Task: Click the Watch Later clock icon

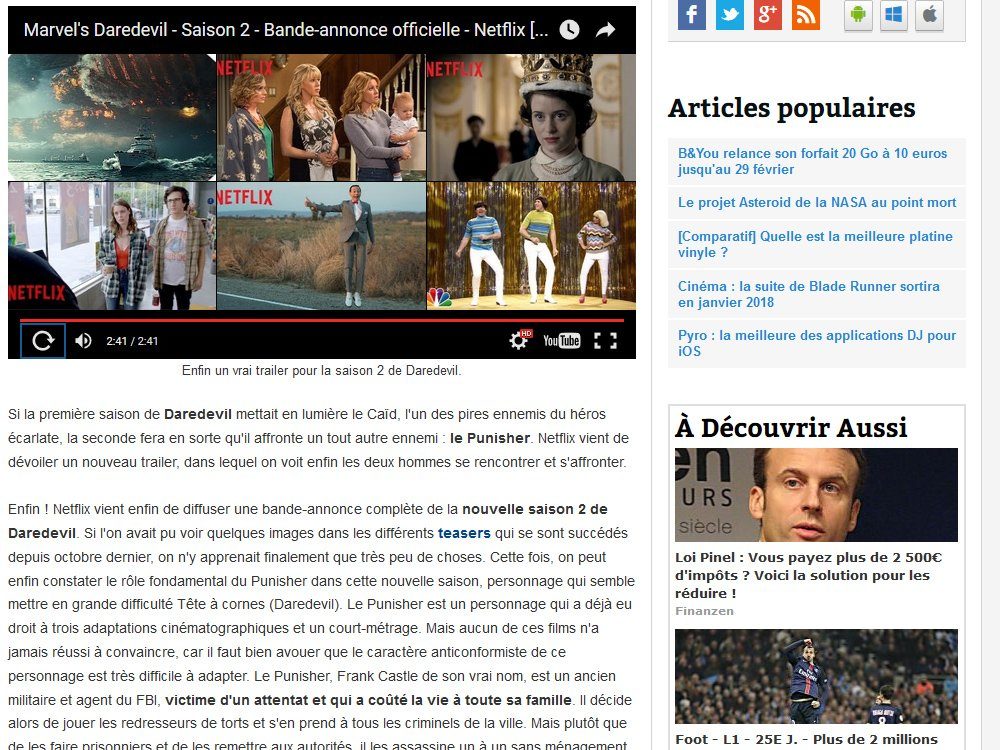Action: (569, 29)
